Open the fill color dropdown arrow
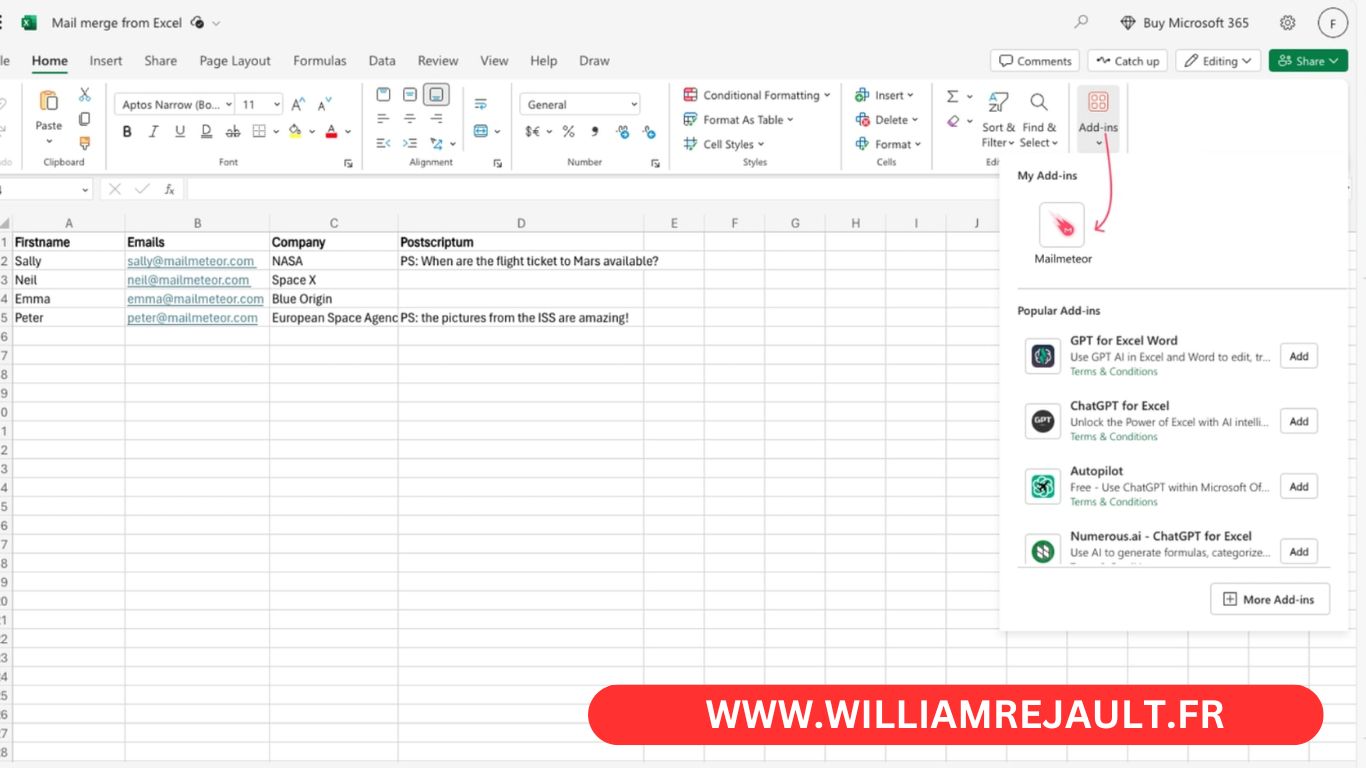This screenshot has height=768, width=1366. [312, 131]
